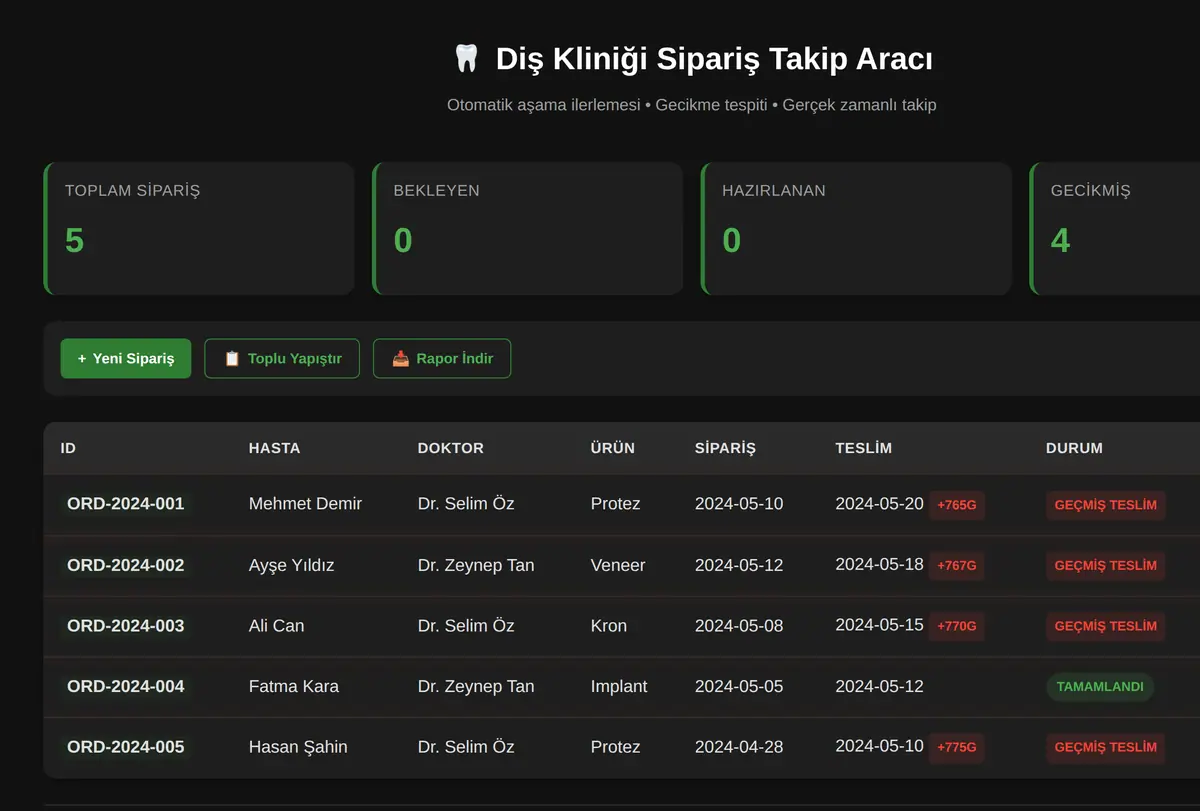Viewport: 1200px width, 811px height.
Task: Select the Gecikmiş stat card
Action: click(1115, 229)
